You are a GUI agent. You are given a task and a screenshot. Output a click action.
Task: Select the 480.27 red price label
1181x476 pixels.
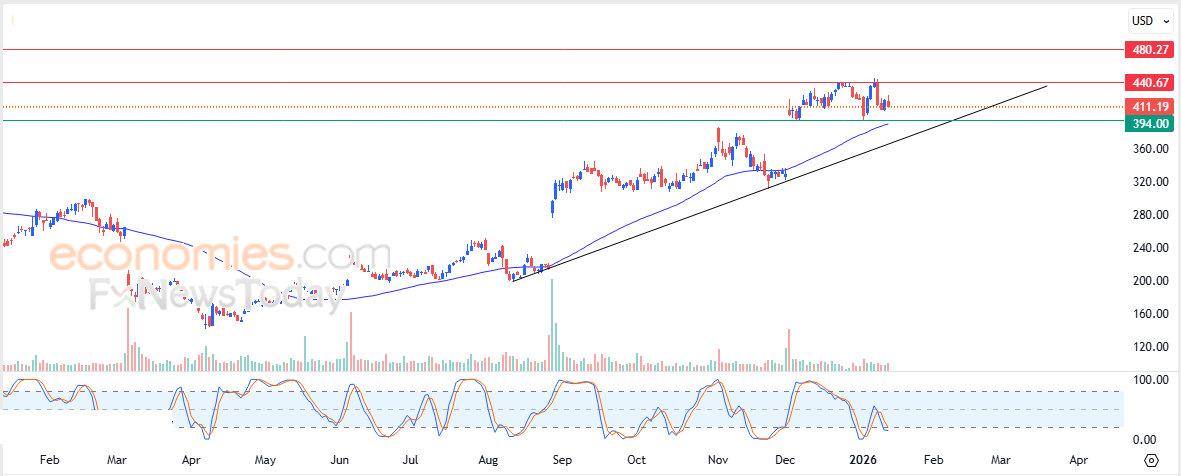(x=1148, y=50)
